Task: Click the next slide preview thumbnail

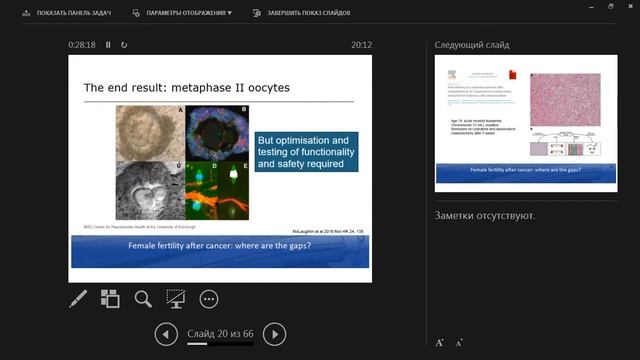Action: [x=526, y=123]
